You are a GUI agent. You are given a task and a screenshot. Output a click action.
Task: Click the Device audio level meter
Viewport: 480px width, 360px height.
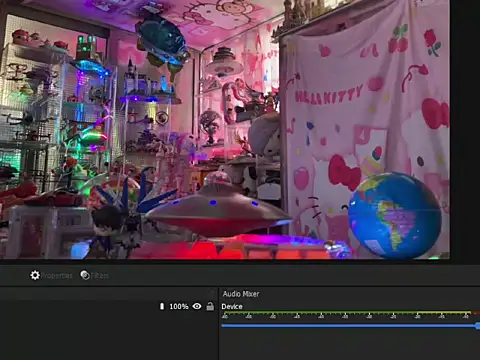tap(351, 314)
